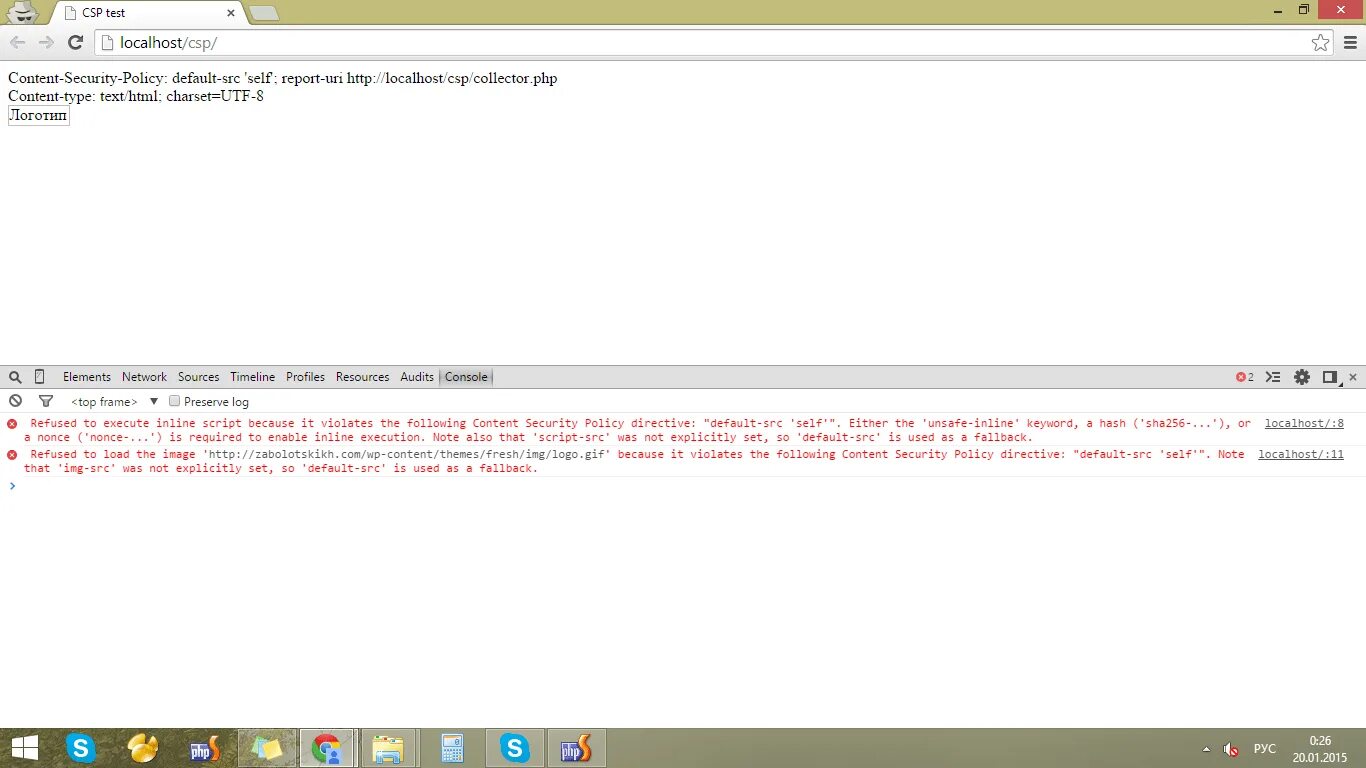
Task: Click the broken Логотип image placeholder
Action: point(38,115)
